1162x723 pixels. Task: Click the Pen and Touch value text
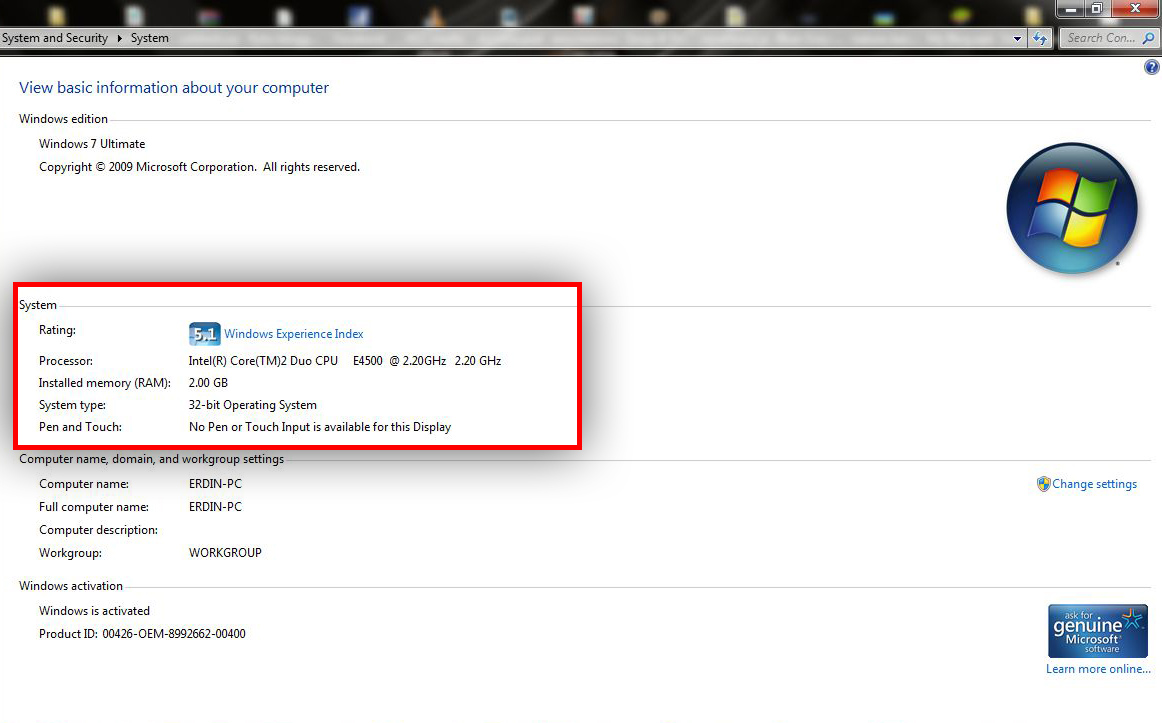click(319, 427)
